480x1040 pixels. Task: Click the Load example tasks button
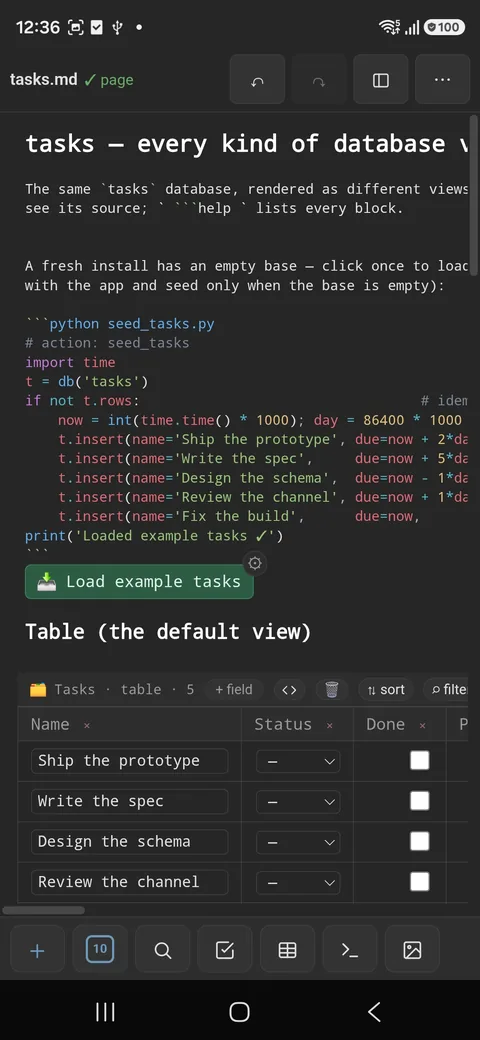139,582
